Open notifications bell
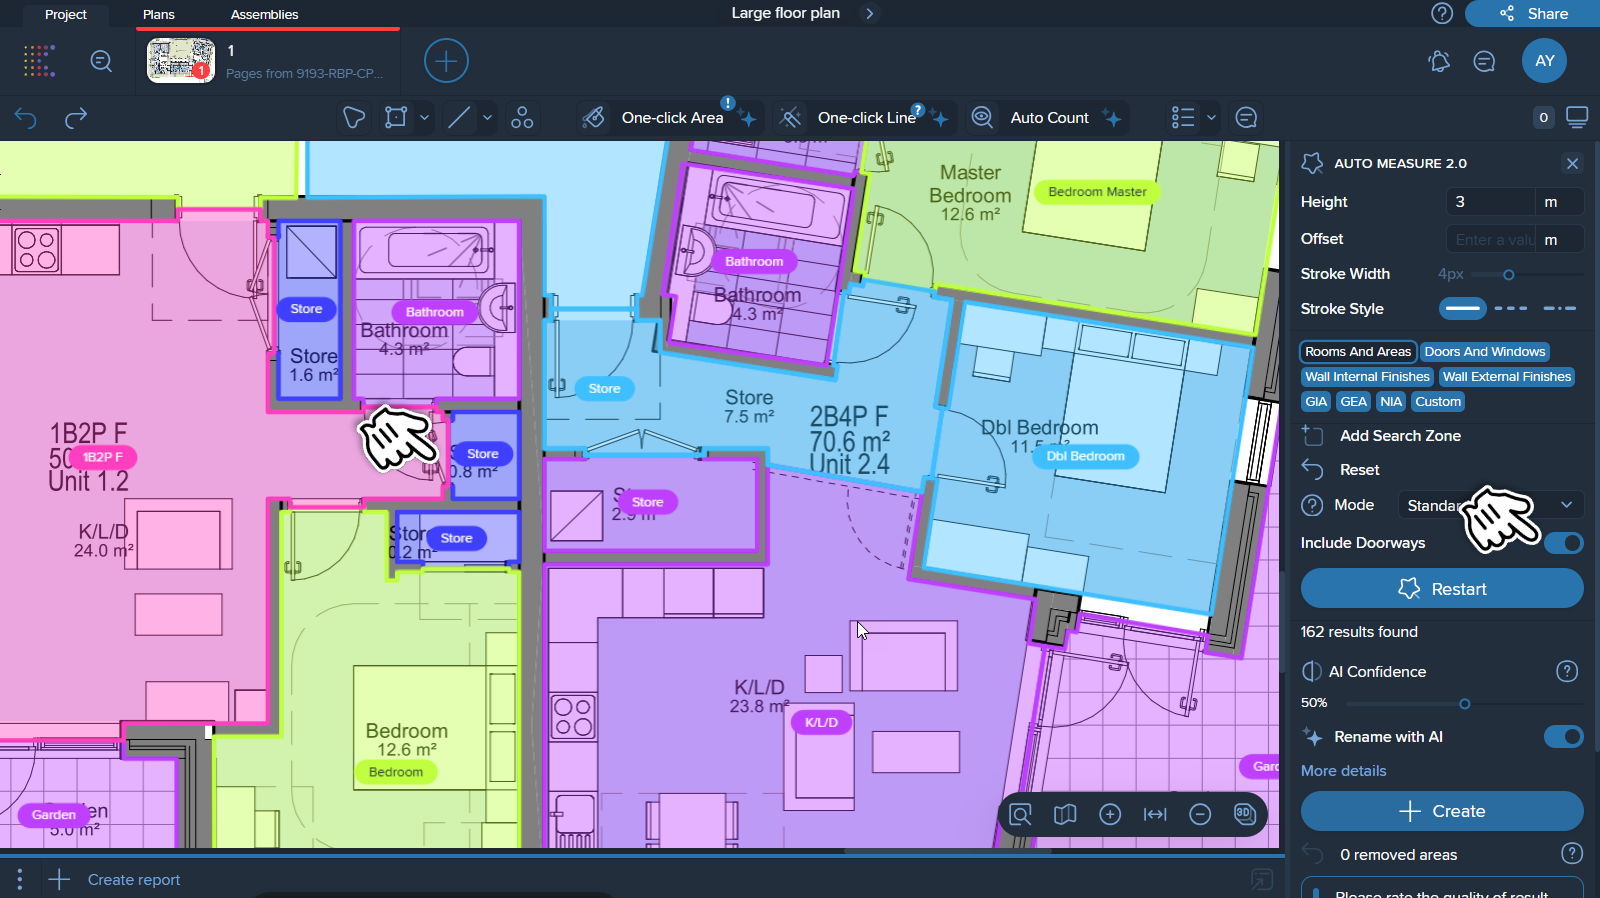The width and height of the screenshot is (1600, 898). [1439, 61]
